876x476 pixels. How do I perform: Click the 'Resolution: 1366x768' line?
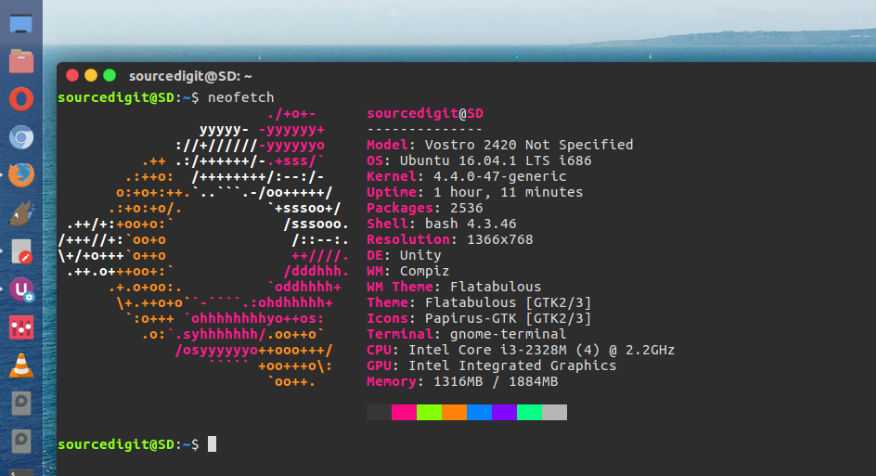[450, 239]
